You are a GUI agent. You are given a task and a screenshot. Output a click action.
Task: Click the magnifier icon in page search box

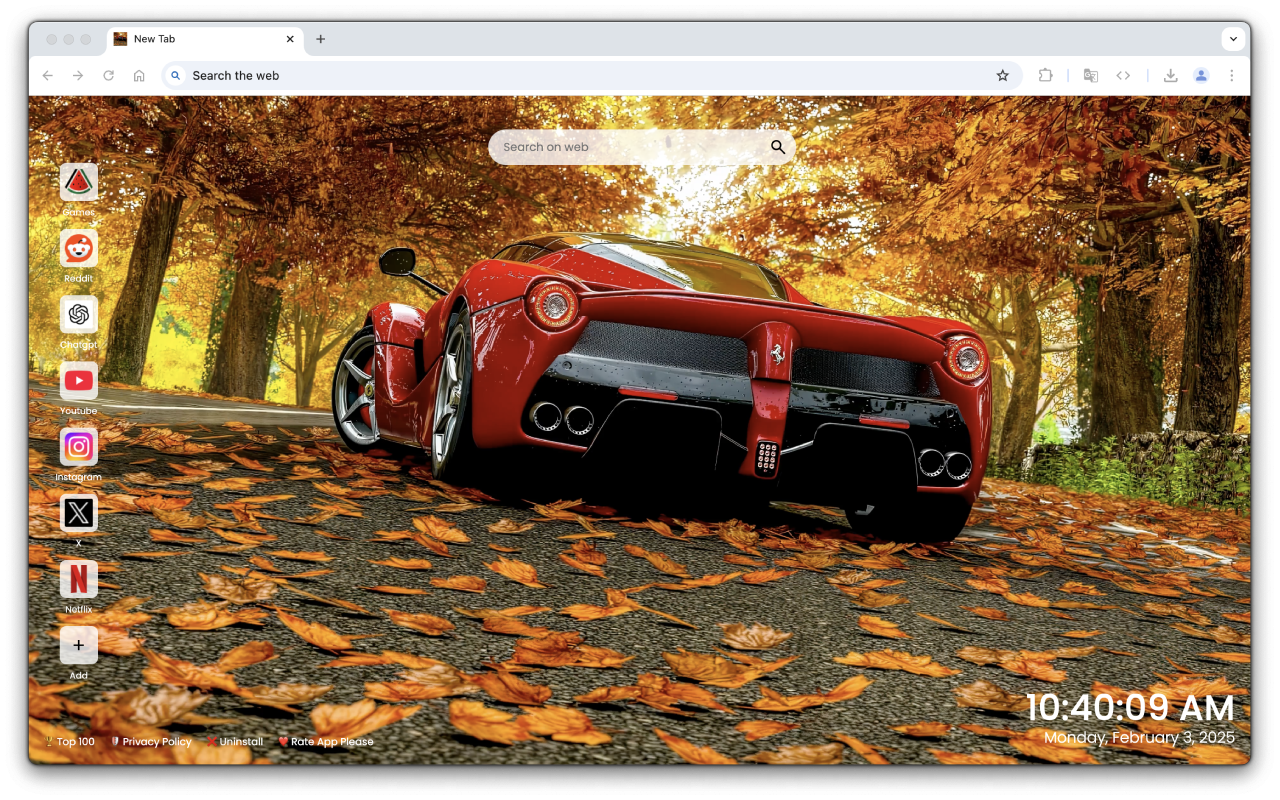pos(778,147)
